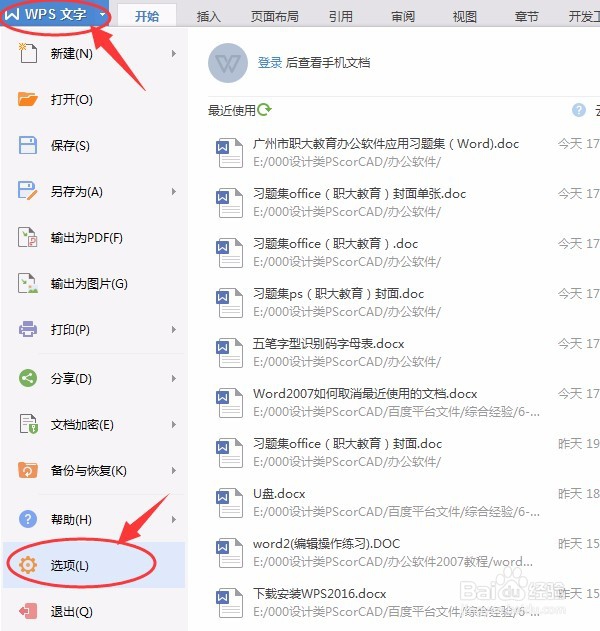Viewport: 600px width, 631px height.
Task: Click the WPS 文字 application menu button
Action: click(x=55, y=15)
